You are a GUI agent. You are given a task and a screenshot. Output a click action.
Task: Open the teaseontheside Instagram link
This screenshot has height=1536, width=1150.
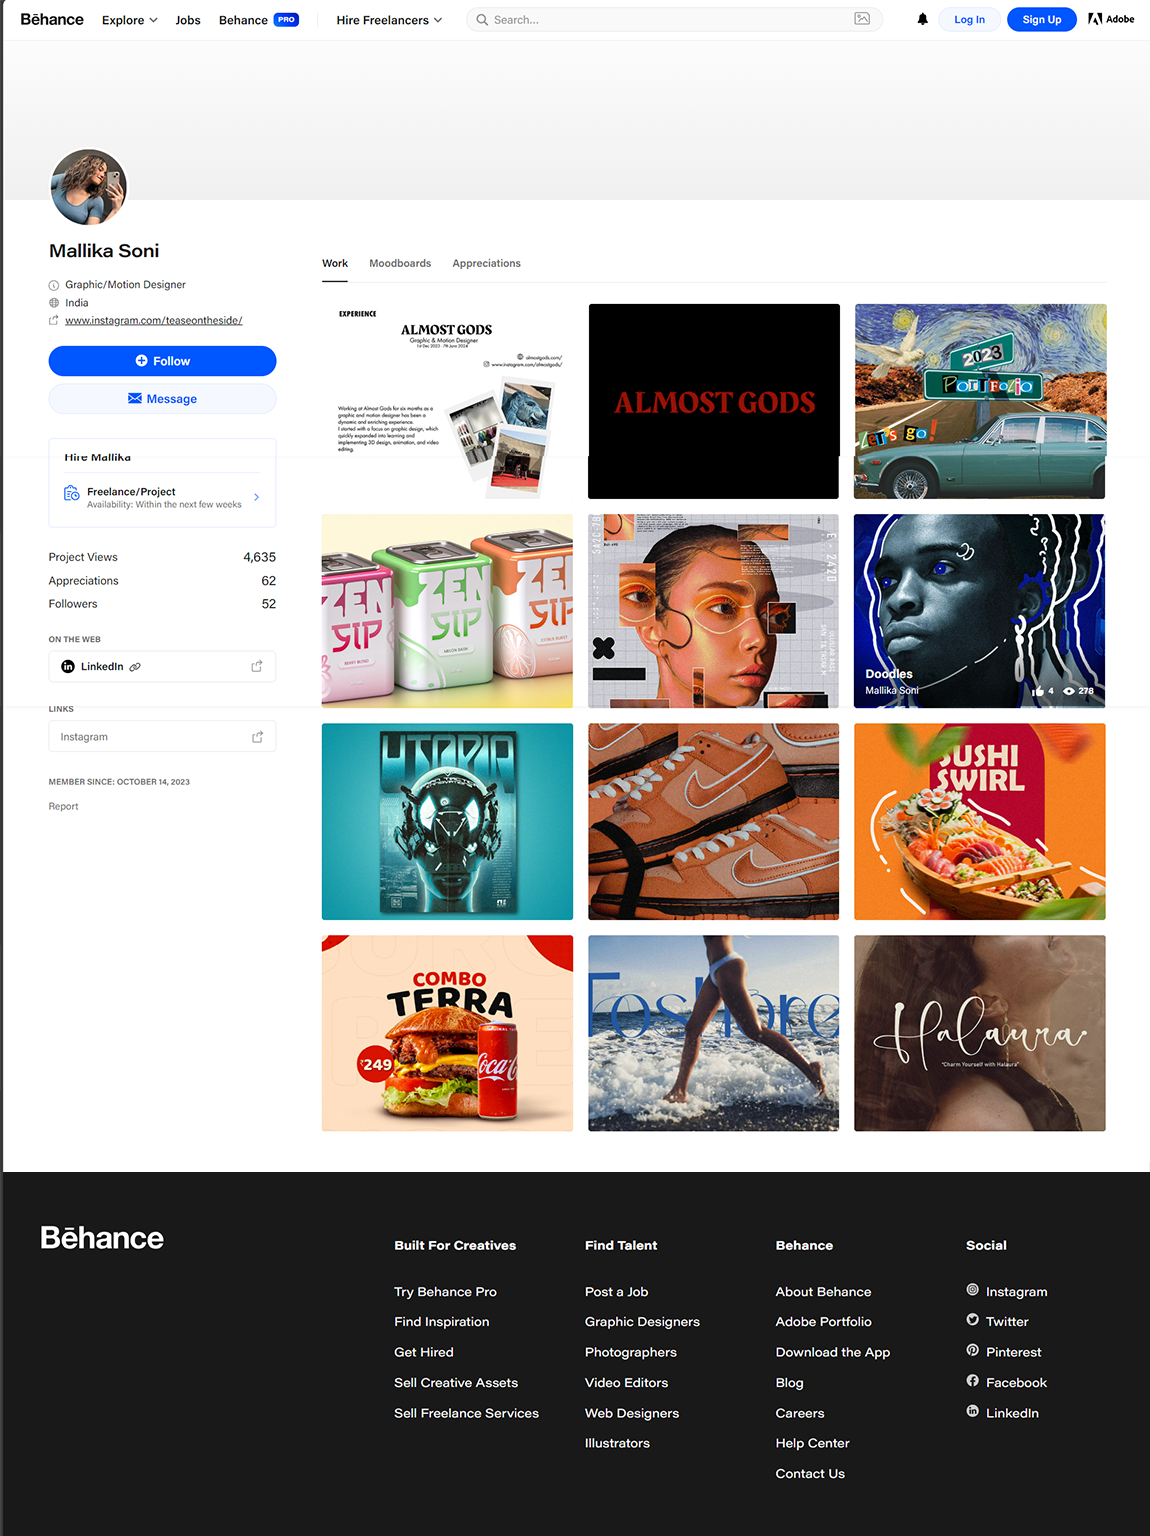click(154, 320)
